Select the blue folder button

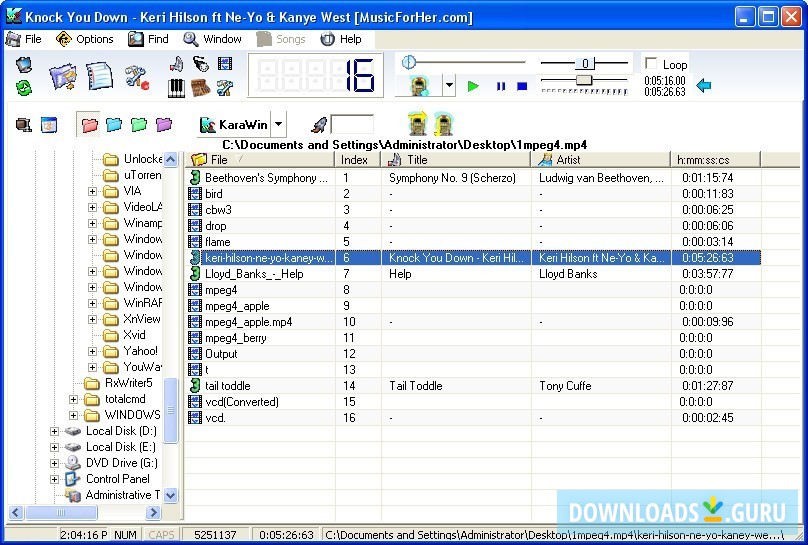[x=114, y=125]
